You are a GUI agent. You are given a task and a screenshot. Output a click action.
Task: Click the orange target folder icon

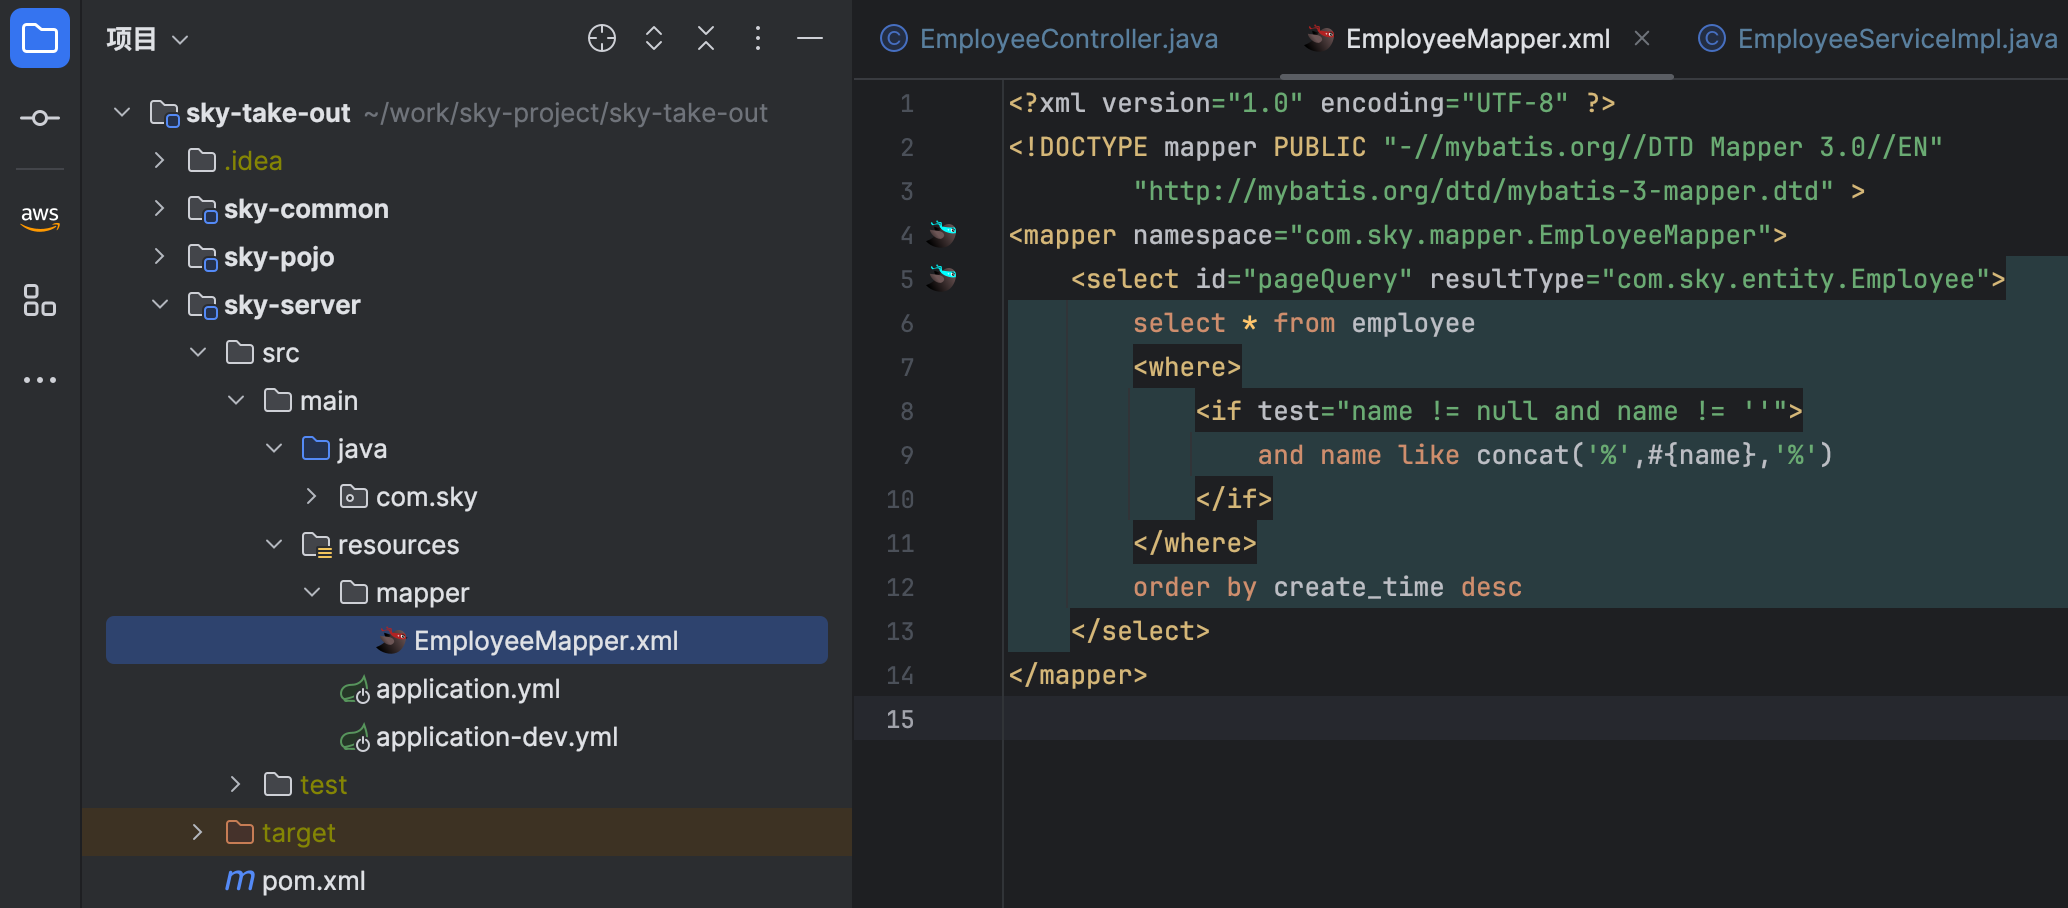point(240,832)
